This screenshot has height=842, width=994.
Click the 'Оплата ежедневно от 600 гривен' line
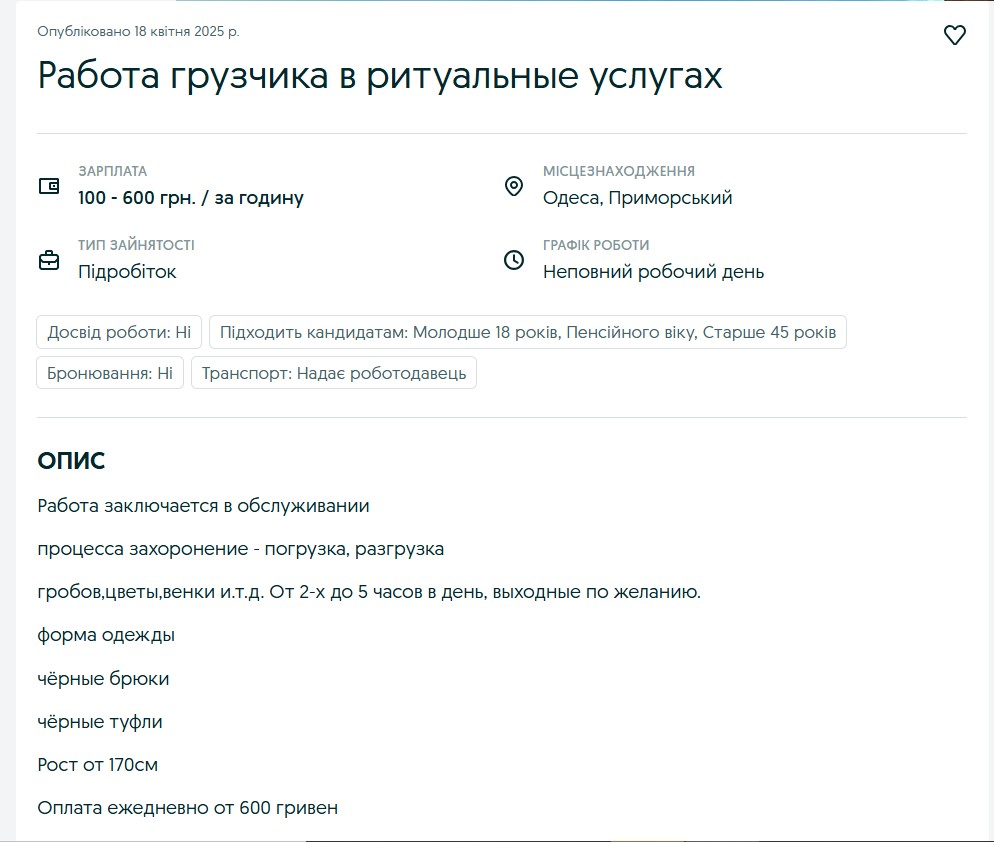(187, 808)
